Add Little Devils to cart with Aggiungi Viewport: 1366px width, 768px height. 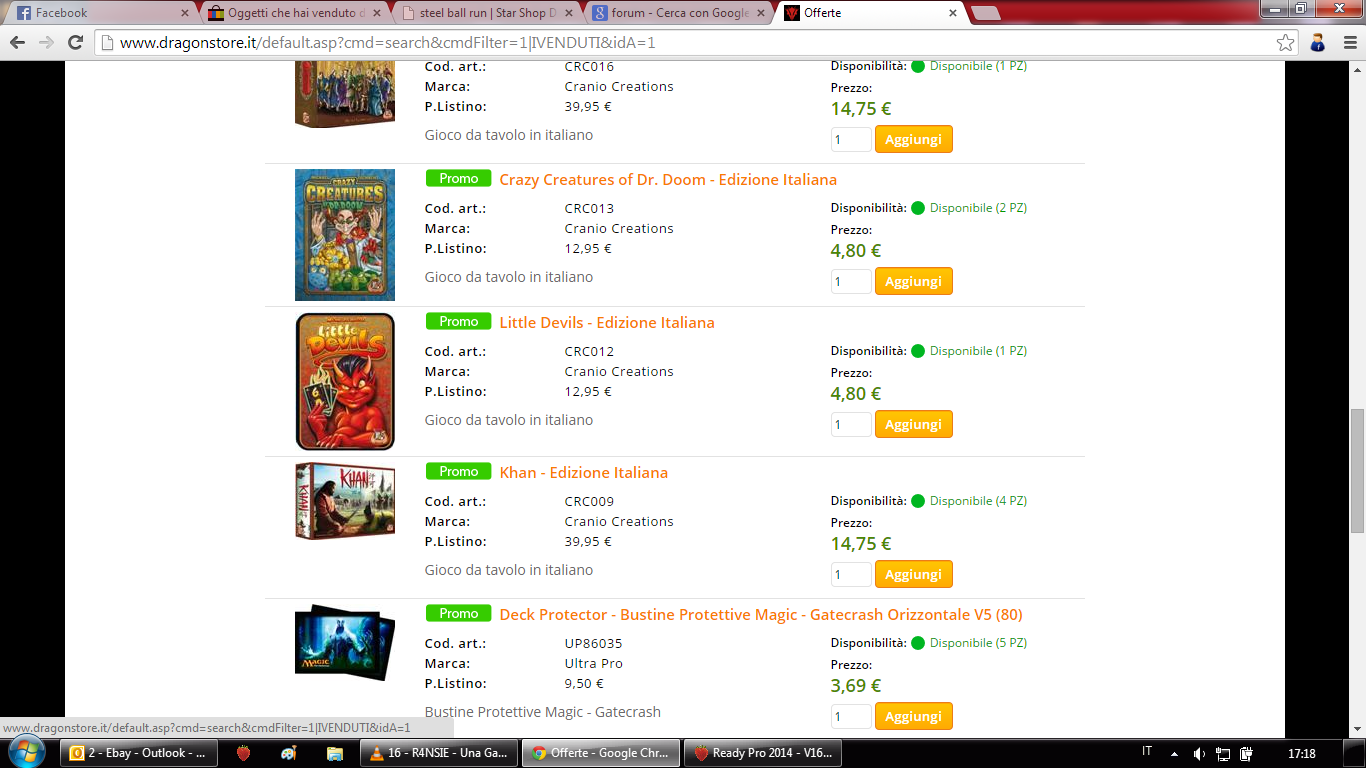pos(914,424)
